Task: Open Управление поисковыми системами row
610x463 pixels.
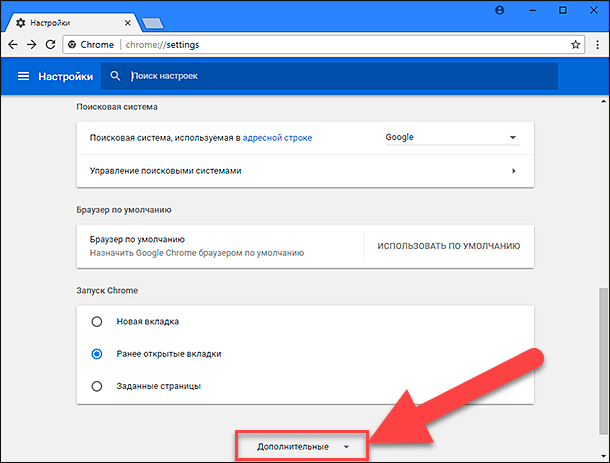Action: tap(305, 171)
